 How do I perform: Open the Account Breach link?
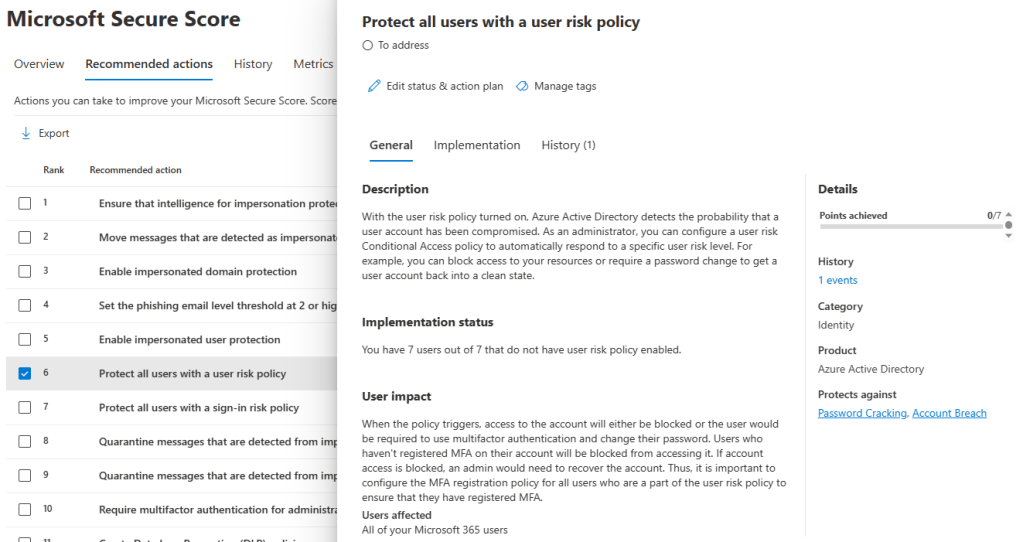click(949, 413)
